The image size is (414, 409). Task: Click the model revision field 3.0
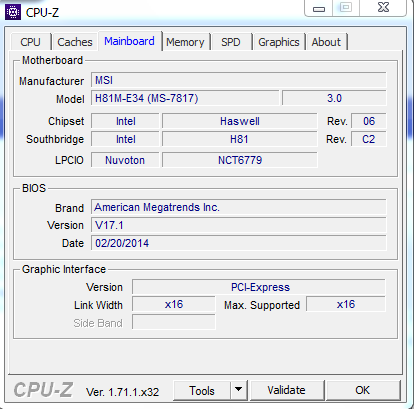coord(334,98)
